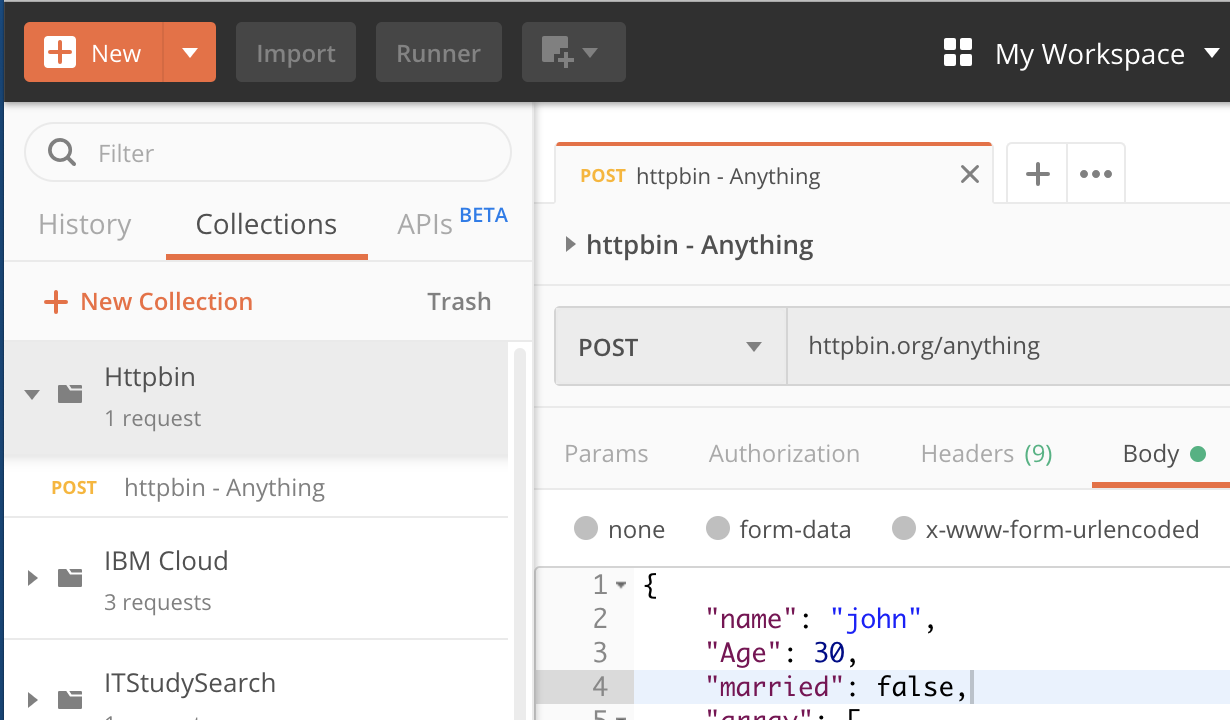Focus the Filter input field
Image resolution: width=1230 pixels, height=720 pixels.
pos(268,153)
